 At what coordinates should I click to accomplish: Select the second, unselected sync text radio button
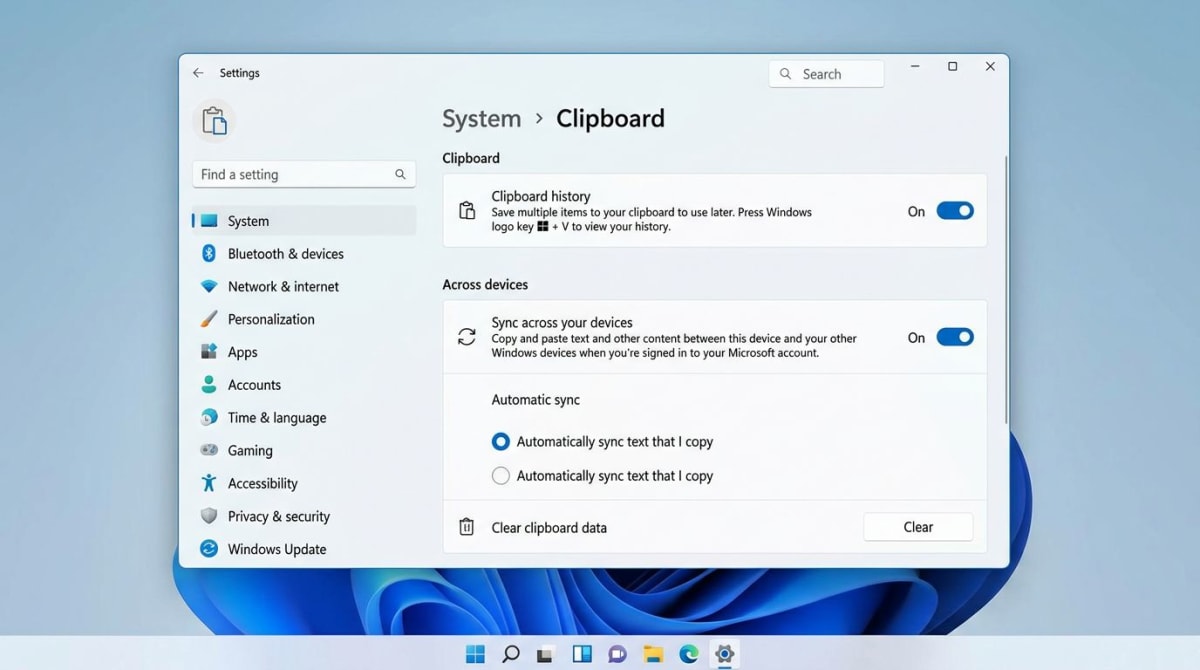coord(501,476)
